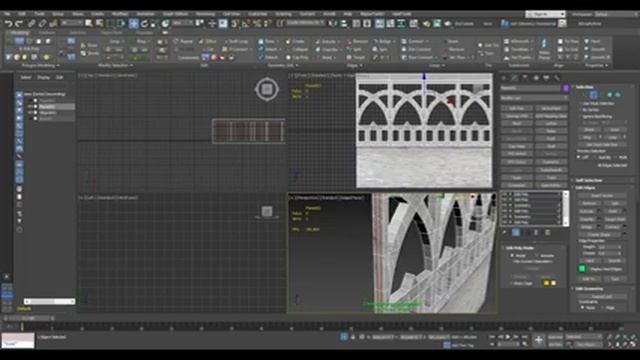Switch to the Freeform ribbon tab
640x360 pixels.
tap(47, 33)
